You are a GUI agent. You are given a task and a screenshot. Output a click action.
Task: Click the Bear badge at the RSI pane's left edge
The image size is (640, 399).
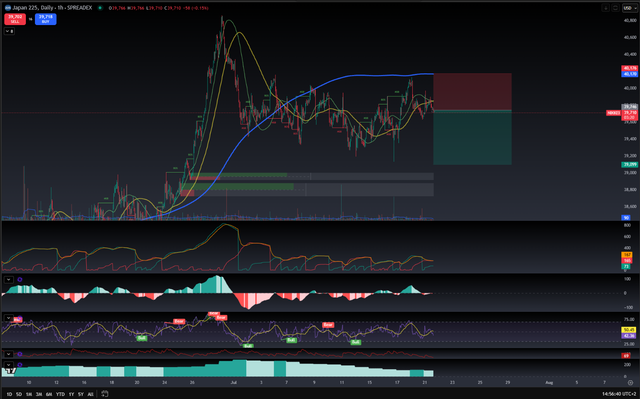click(17, 319)
